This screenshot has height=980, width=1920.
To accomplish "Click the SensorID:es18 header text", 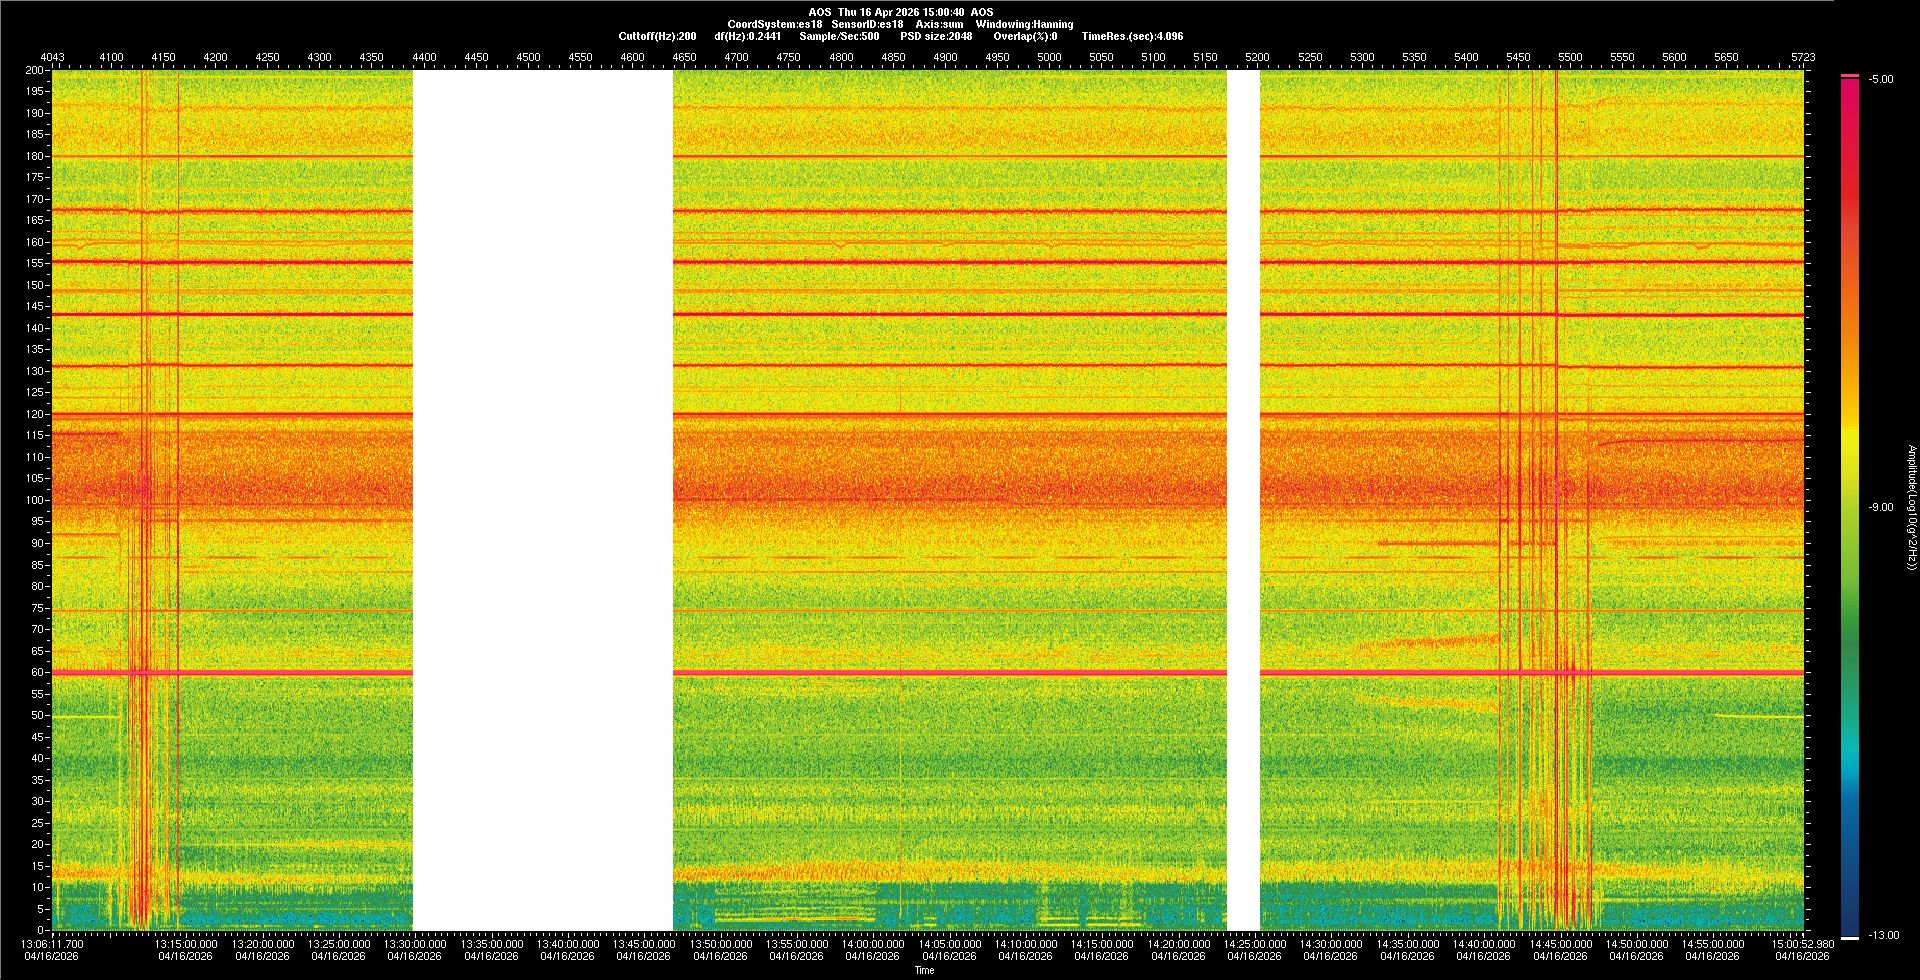I will (x=867, y=24).
